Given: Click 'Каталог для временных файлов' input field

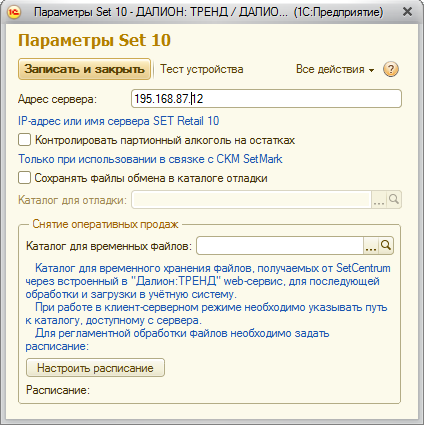Looking at the screenshot, I should [280, 246].
